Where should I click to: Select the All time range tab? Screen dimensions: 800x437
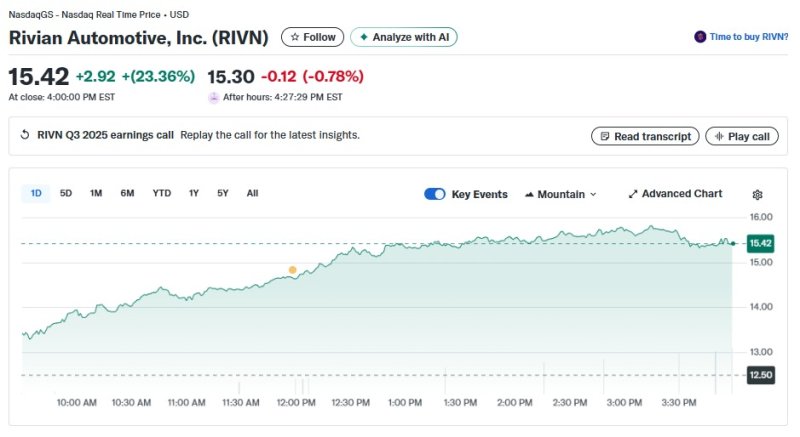click(252, 193)
